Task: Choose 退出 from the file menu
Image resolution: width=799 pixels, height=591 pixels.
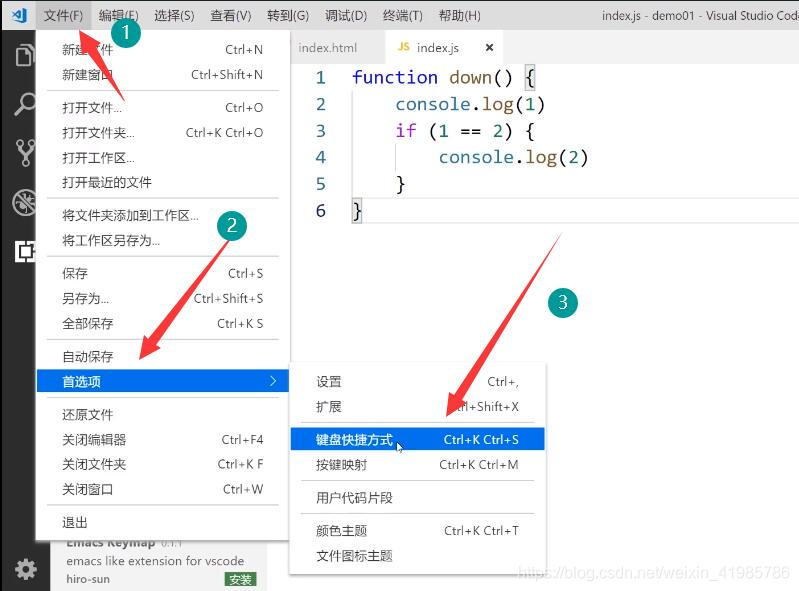Action: [x=163, y=523]
